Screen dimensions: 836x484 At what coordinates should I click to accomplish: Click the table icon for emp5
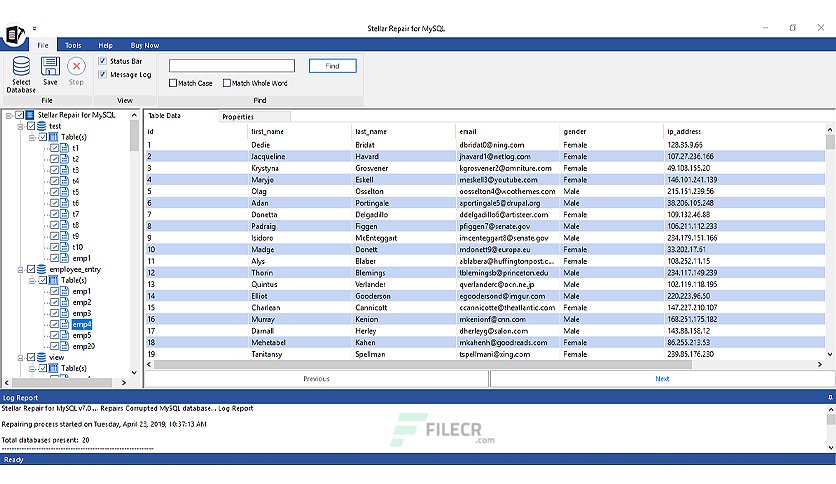coord(65,335)
